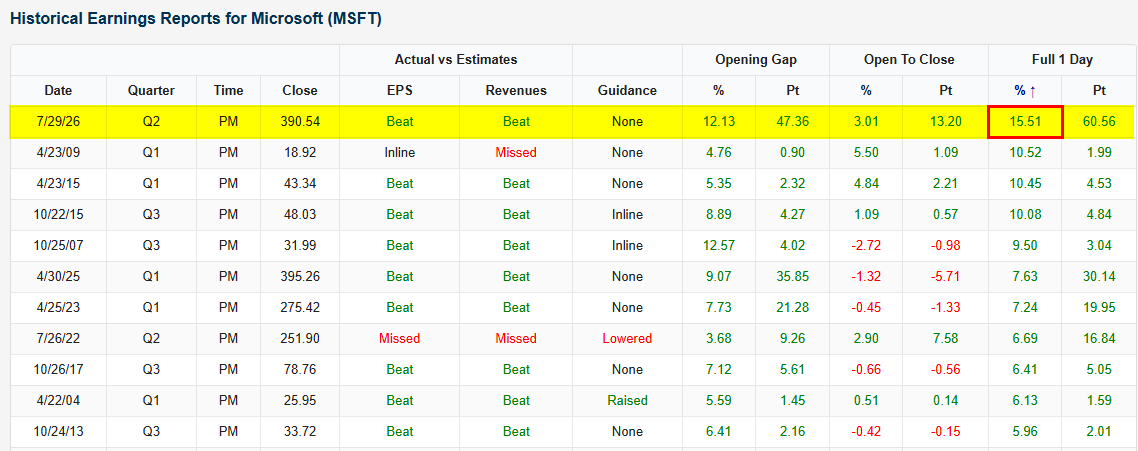
Task: Click the 12.57 opening gap percent cell
Action: coord(719,245)
